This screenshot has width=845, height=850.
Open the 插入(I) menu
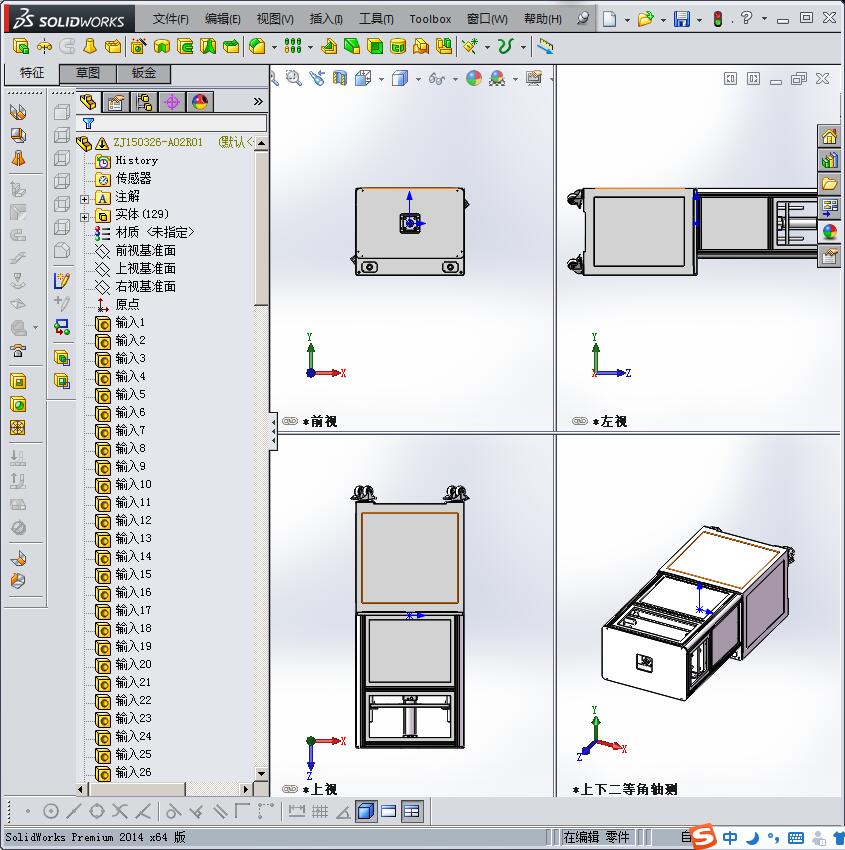326,19
